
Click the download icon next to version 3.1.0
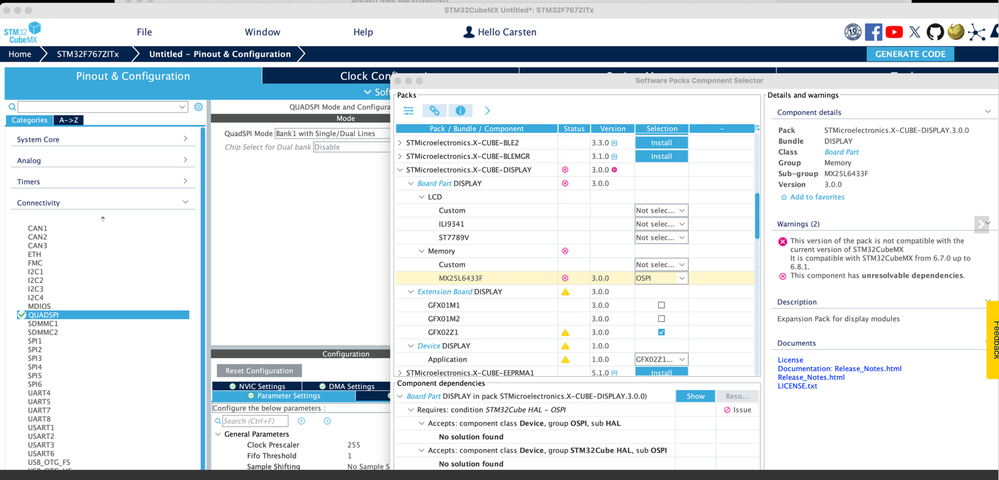pyautogui.click(x=615, y=156)
